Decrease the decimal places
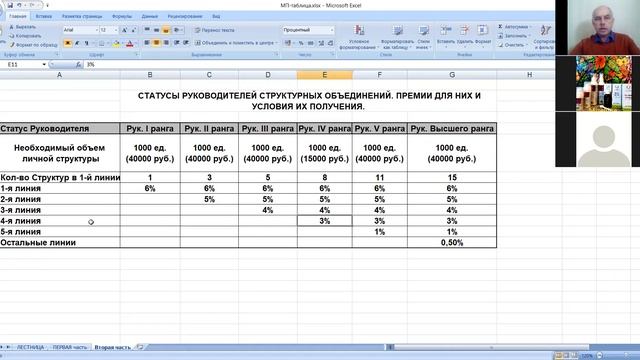640x360 pixels. tap(330, 43)
